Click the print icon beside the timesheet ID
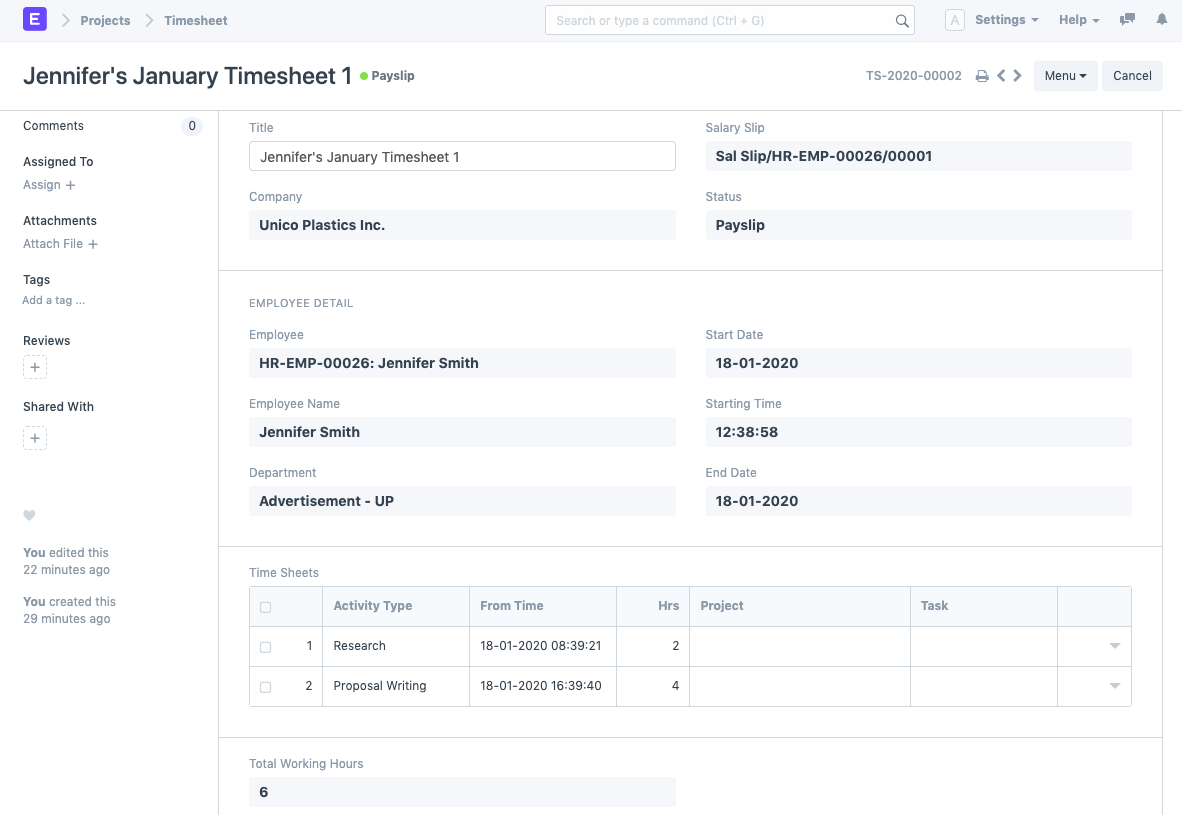The image size is (1182, 815). (x=982, y=76)
